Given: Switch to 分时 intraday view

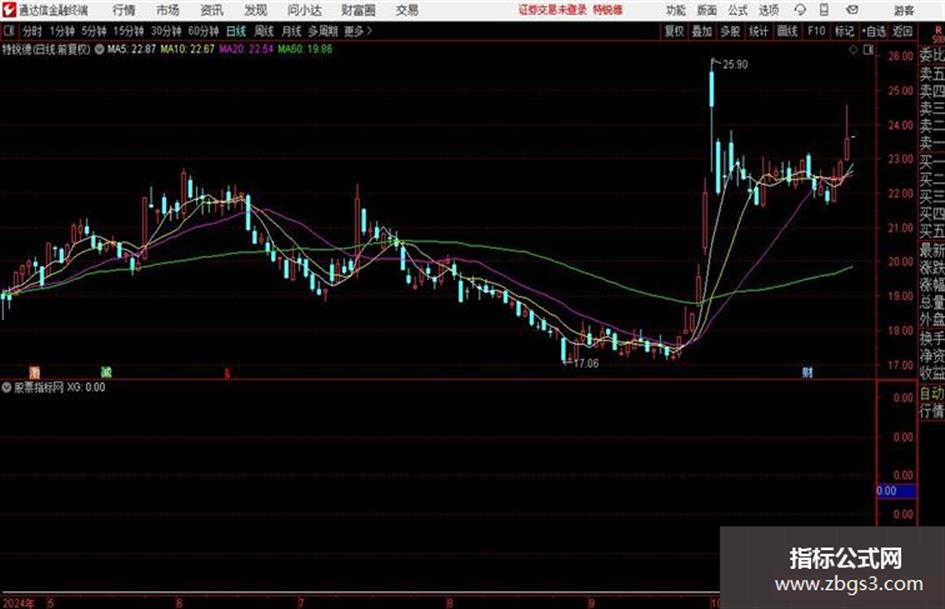Looking at the screenshot, I should click(x=33, y=31).
